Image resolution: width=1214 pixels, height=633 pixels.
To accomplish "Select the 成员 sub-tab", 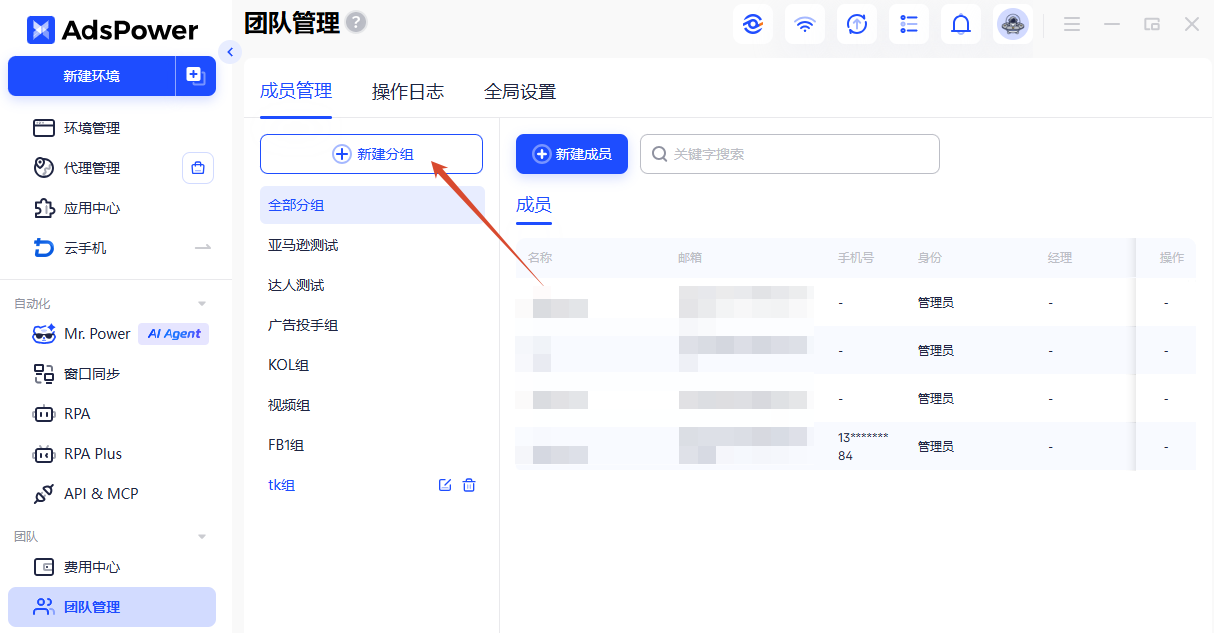I will (x=533, y=205).
